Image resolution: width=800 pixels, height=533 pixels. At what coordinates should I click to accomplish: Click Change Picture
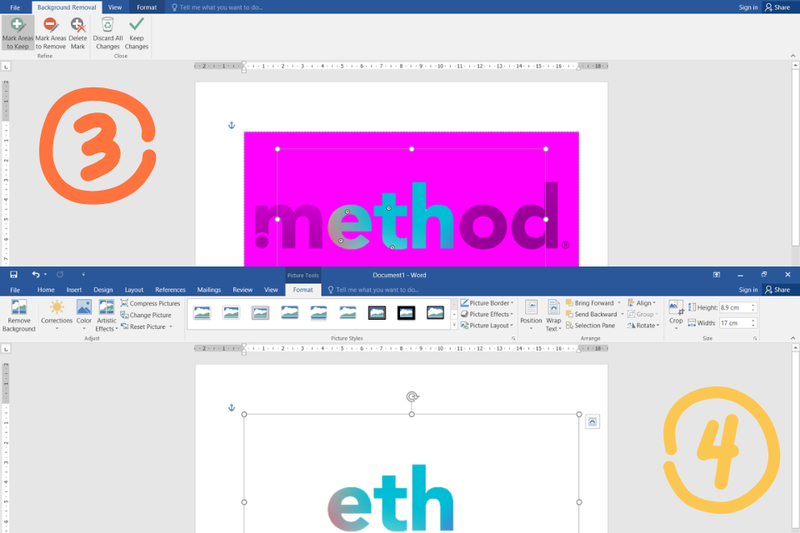[146, 315]
